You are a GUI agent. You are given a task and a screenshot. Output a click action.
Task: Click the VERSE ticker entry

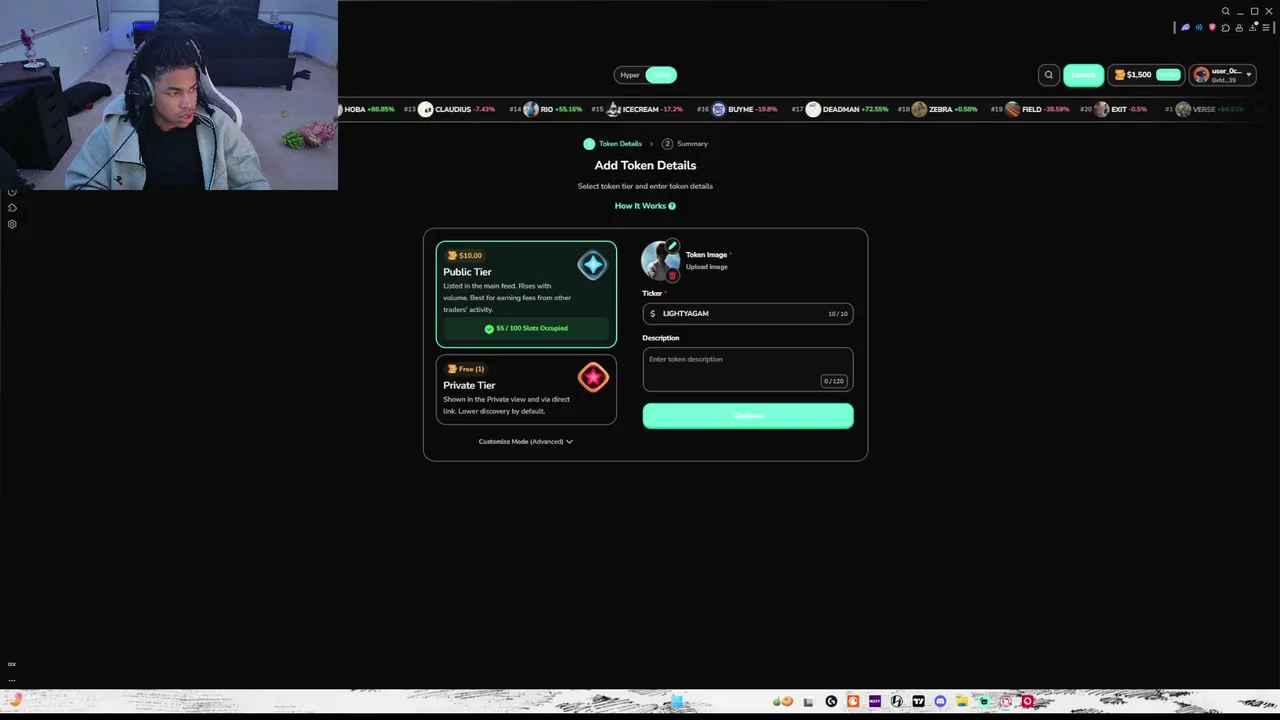click(1204, 109)
